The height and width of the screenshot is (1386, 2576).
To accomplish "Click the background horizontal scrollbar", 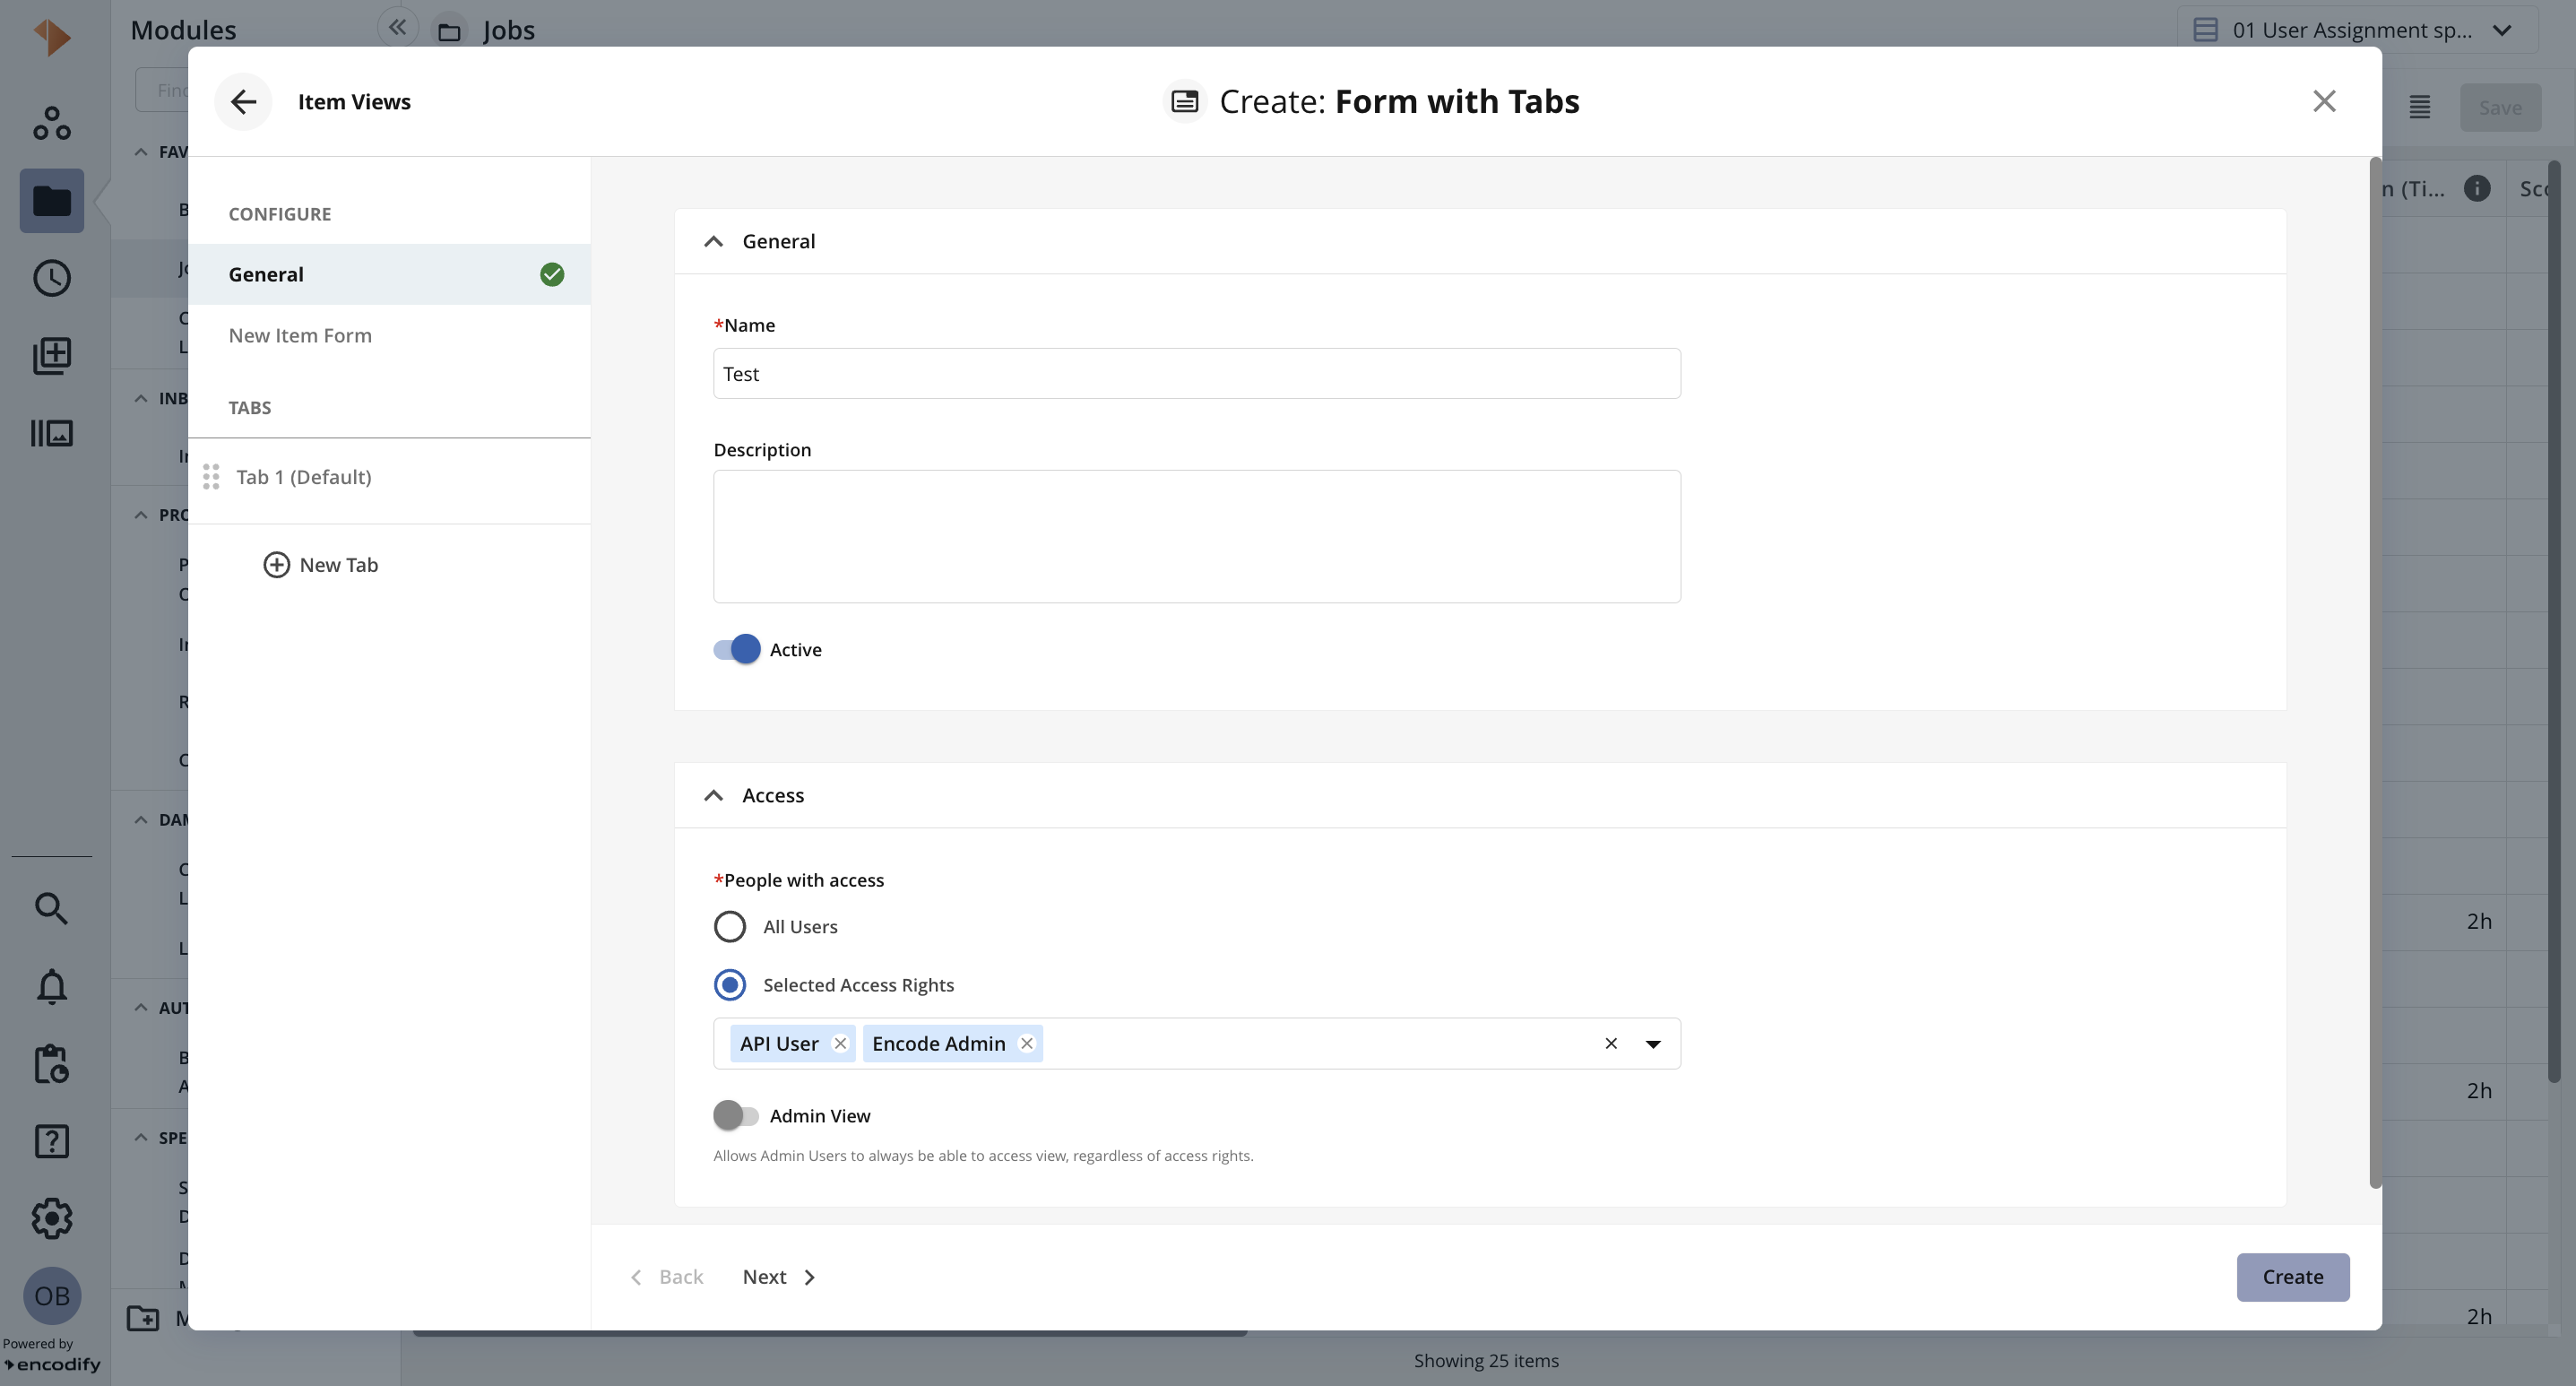I will click(830, 1333).
